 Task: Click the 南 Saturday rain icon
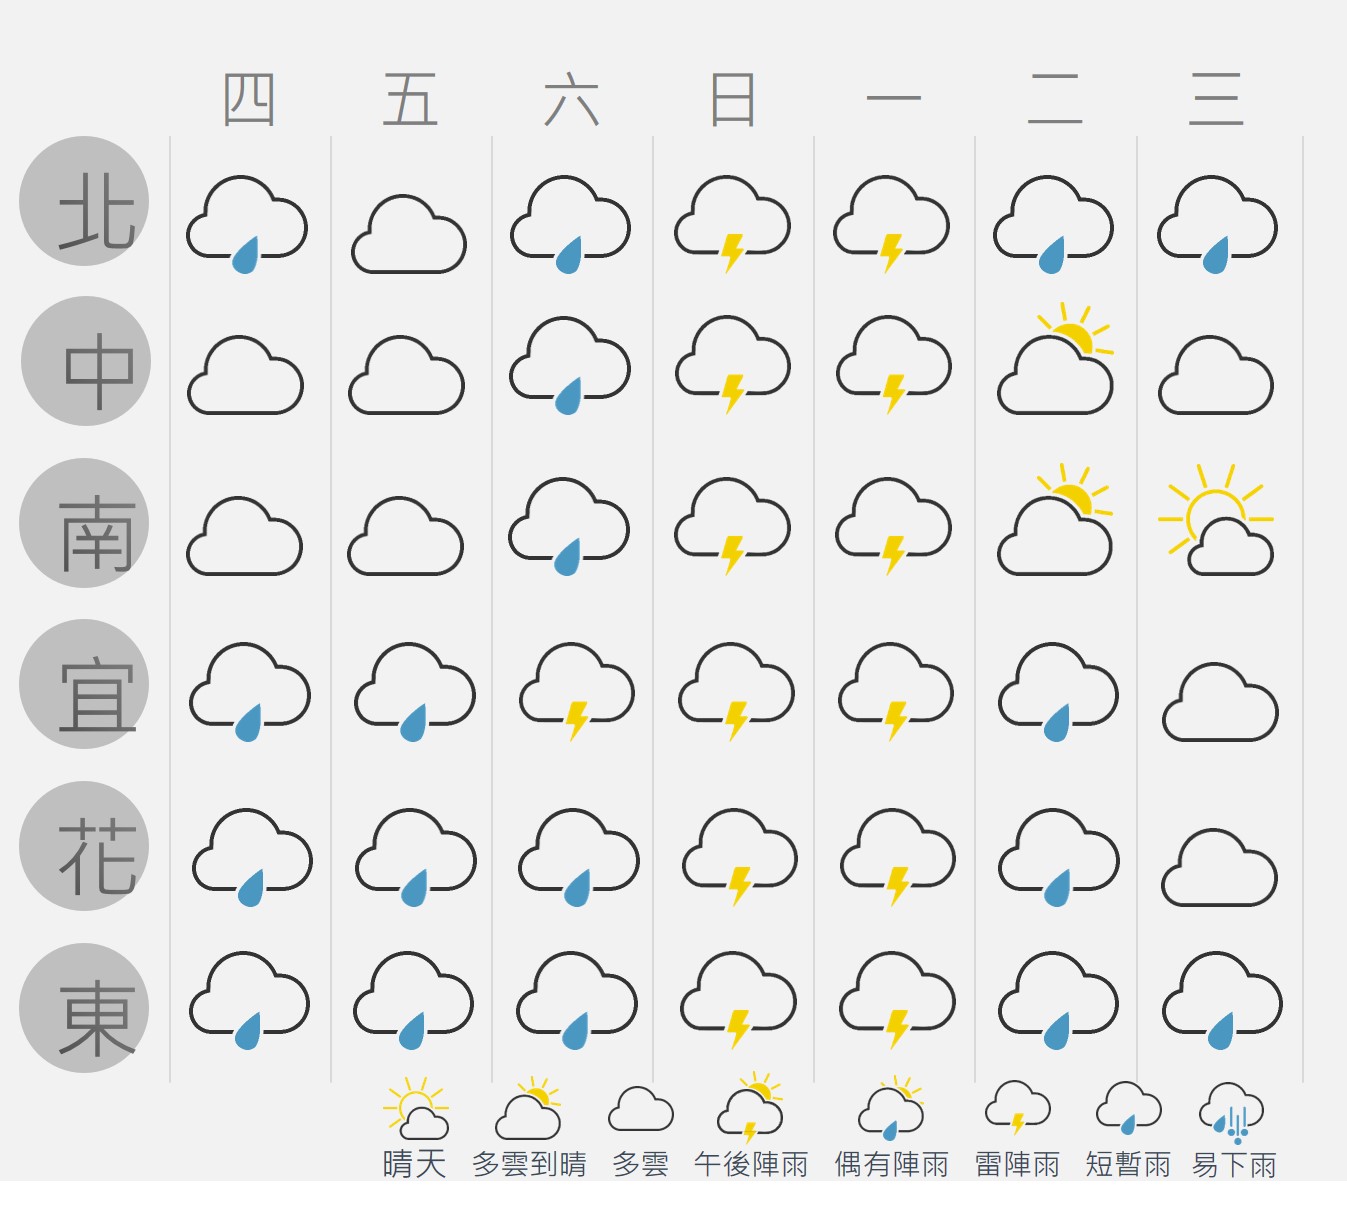pyautogui.click(x=569, y=527)
